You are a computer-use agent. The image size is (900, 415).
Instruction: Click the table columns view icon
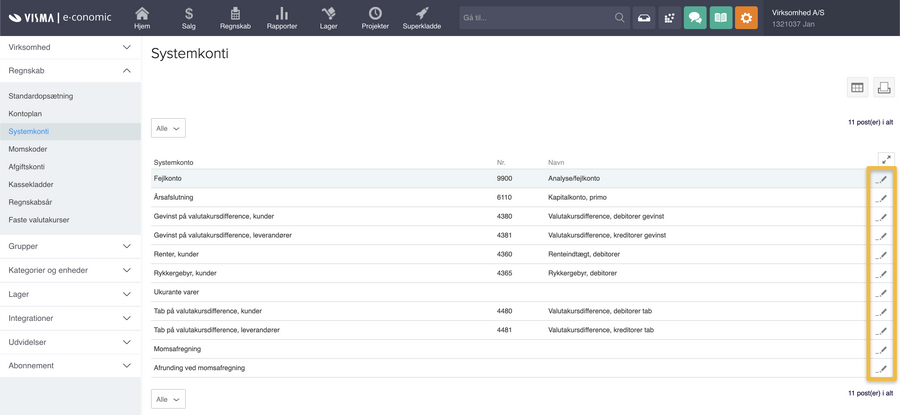point(857,88)
